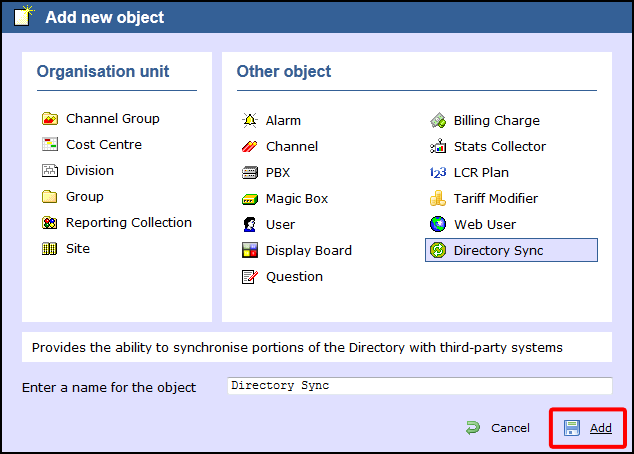634x454 pixels.
Task: Click the Tariff Modifier icon
Action: 438,199
